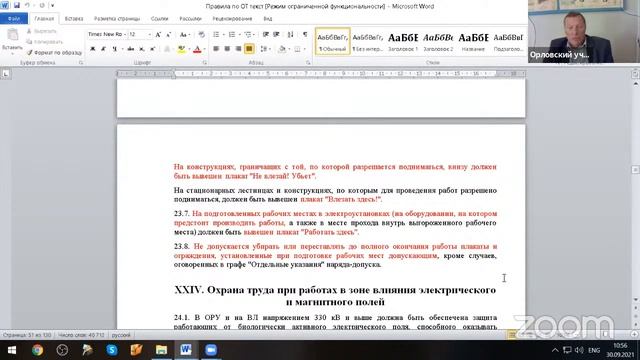The width and height of the screenshot is (640, 360).
Task: Click the ENG input language indicator
Action: [x=594, y=350]
